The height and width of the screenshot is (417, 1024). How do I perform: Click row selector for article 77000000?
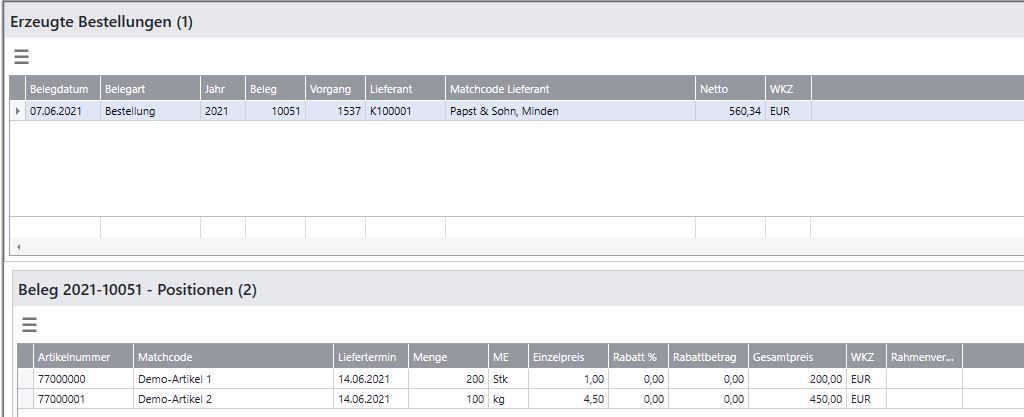[25, 379]
